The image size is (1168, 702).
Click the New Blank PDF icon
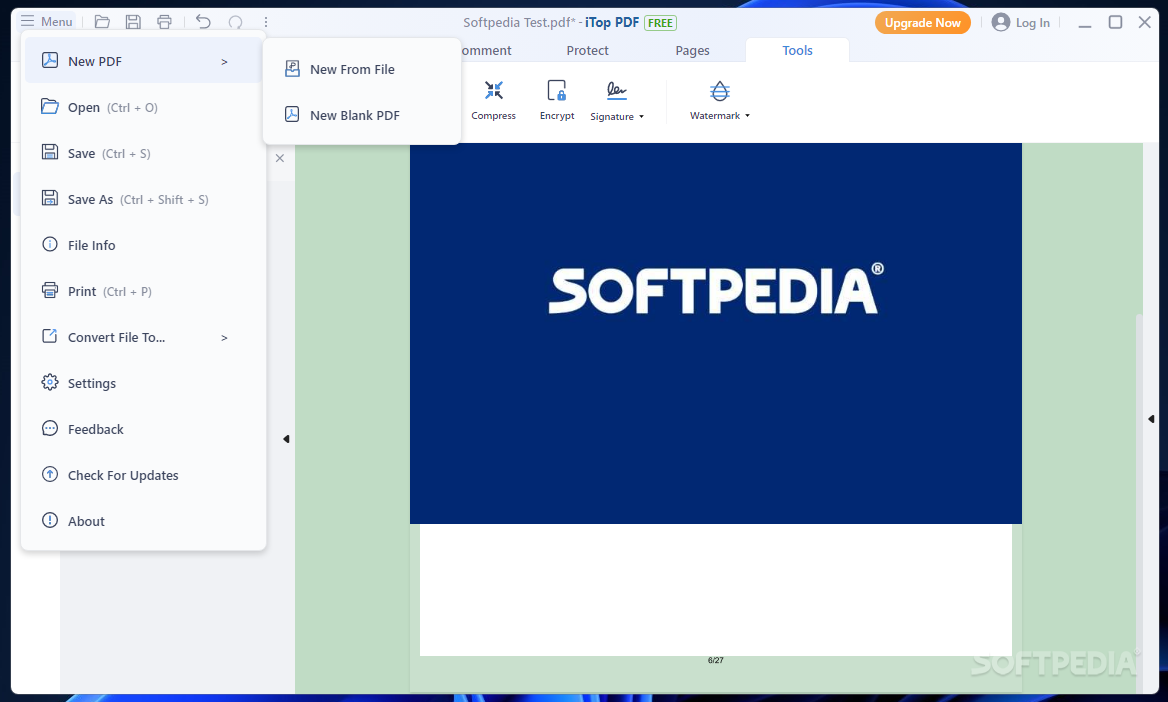tap(292, 114)
